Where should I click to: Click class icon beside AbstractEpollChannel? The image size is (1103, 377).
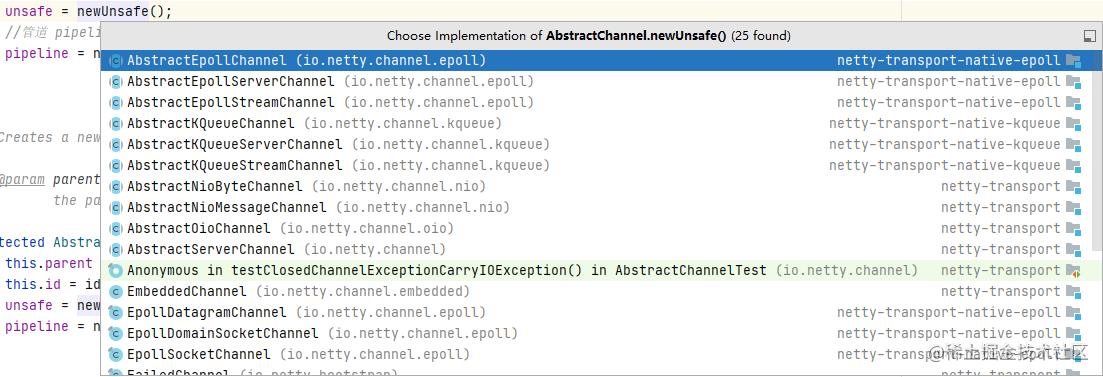coord(115,61)
